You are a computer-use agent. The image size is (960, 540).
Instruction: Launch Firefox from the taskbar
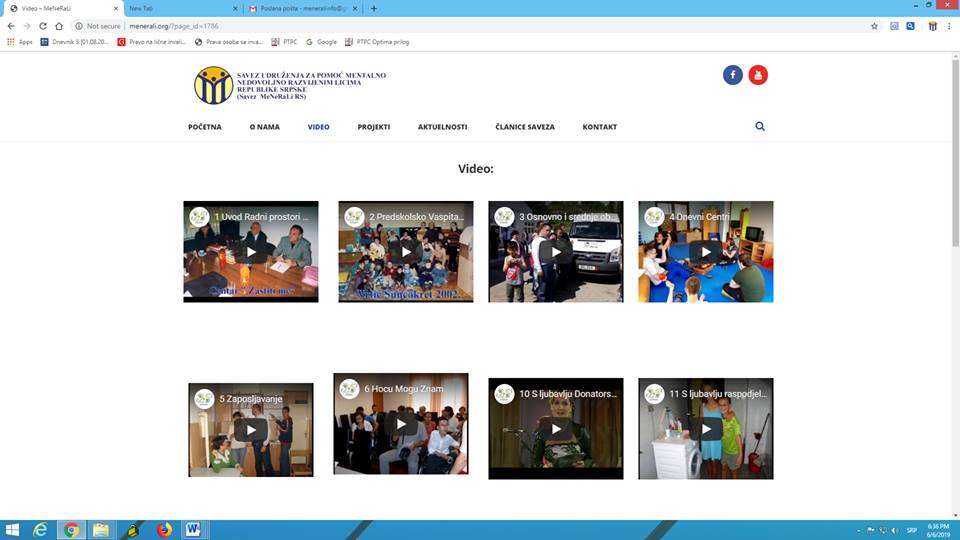pos(164,530)
